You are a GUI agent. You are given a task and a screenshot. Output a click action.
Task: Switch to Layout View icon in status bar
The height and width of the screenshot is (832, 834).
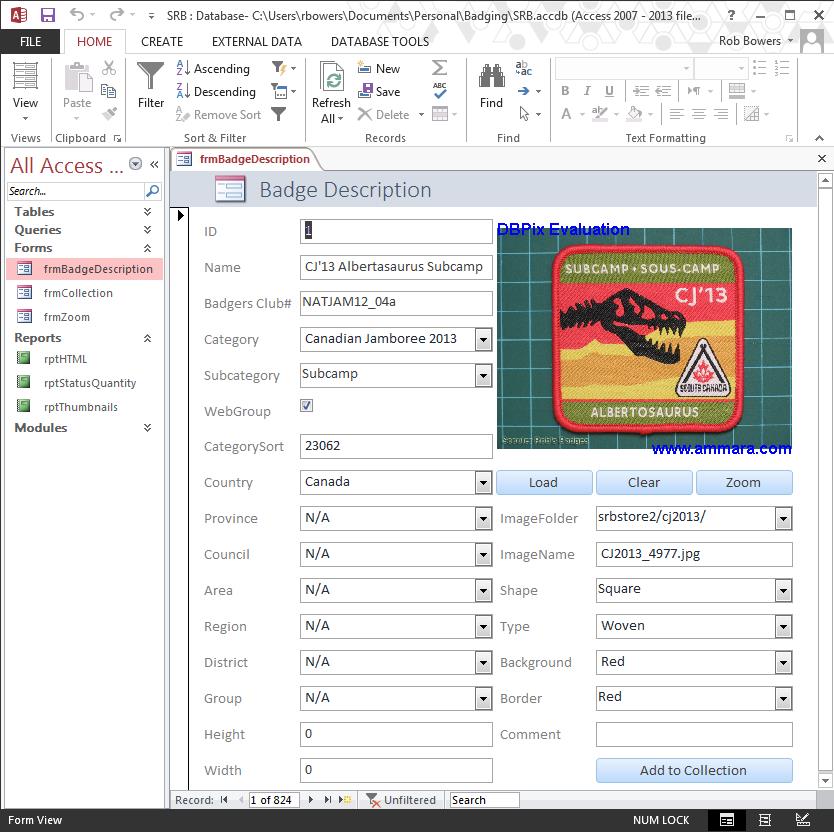pyautogui.click(x=764, y=820)
